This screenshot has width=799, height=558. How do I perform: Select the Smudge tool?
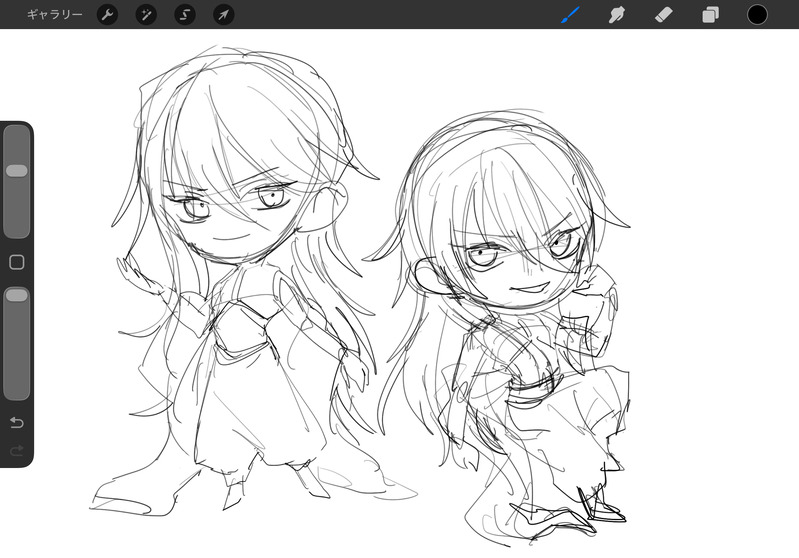click(617, 15)
